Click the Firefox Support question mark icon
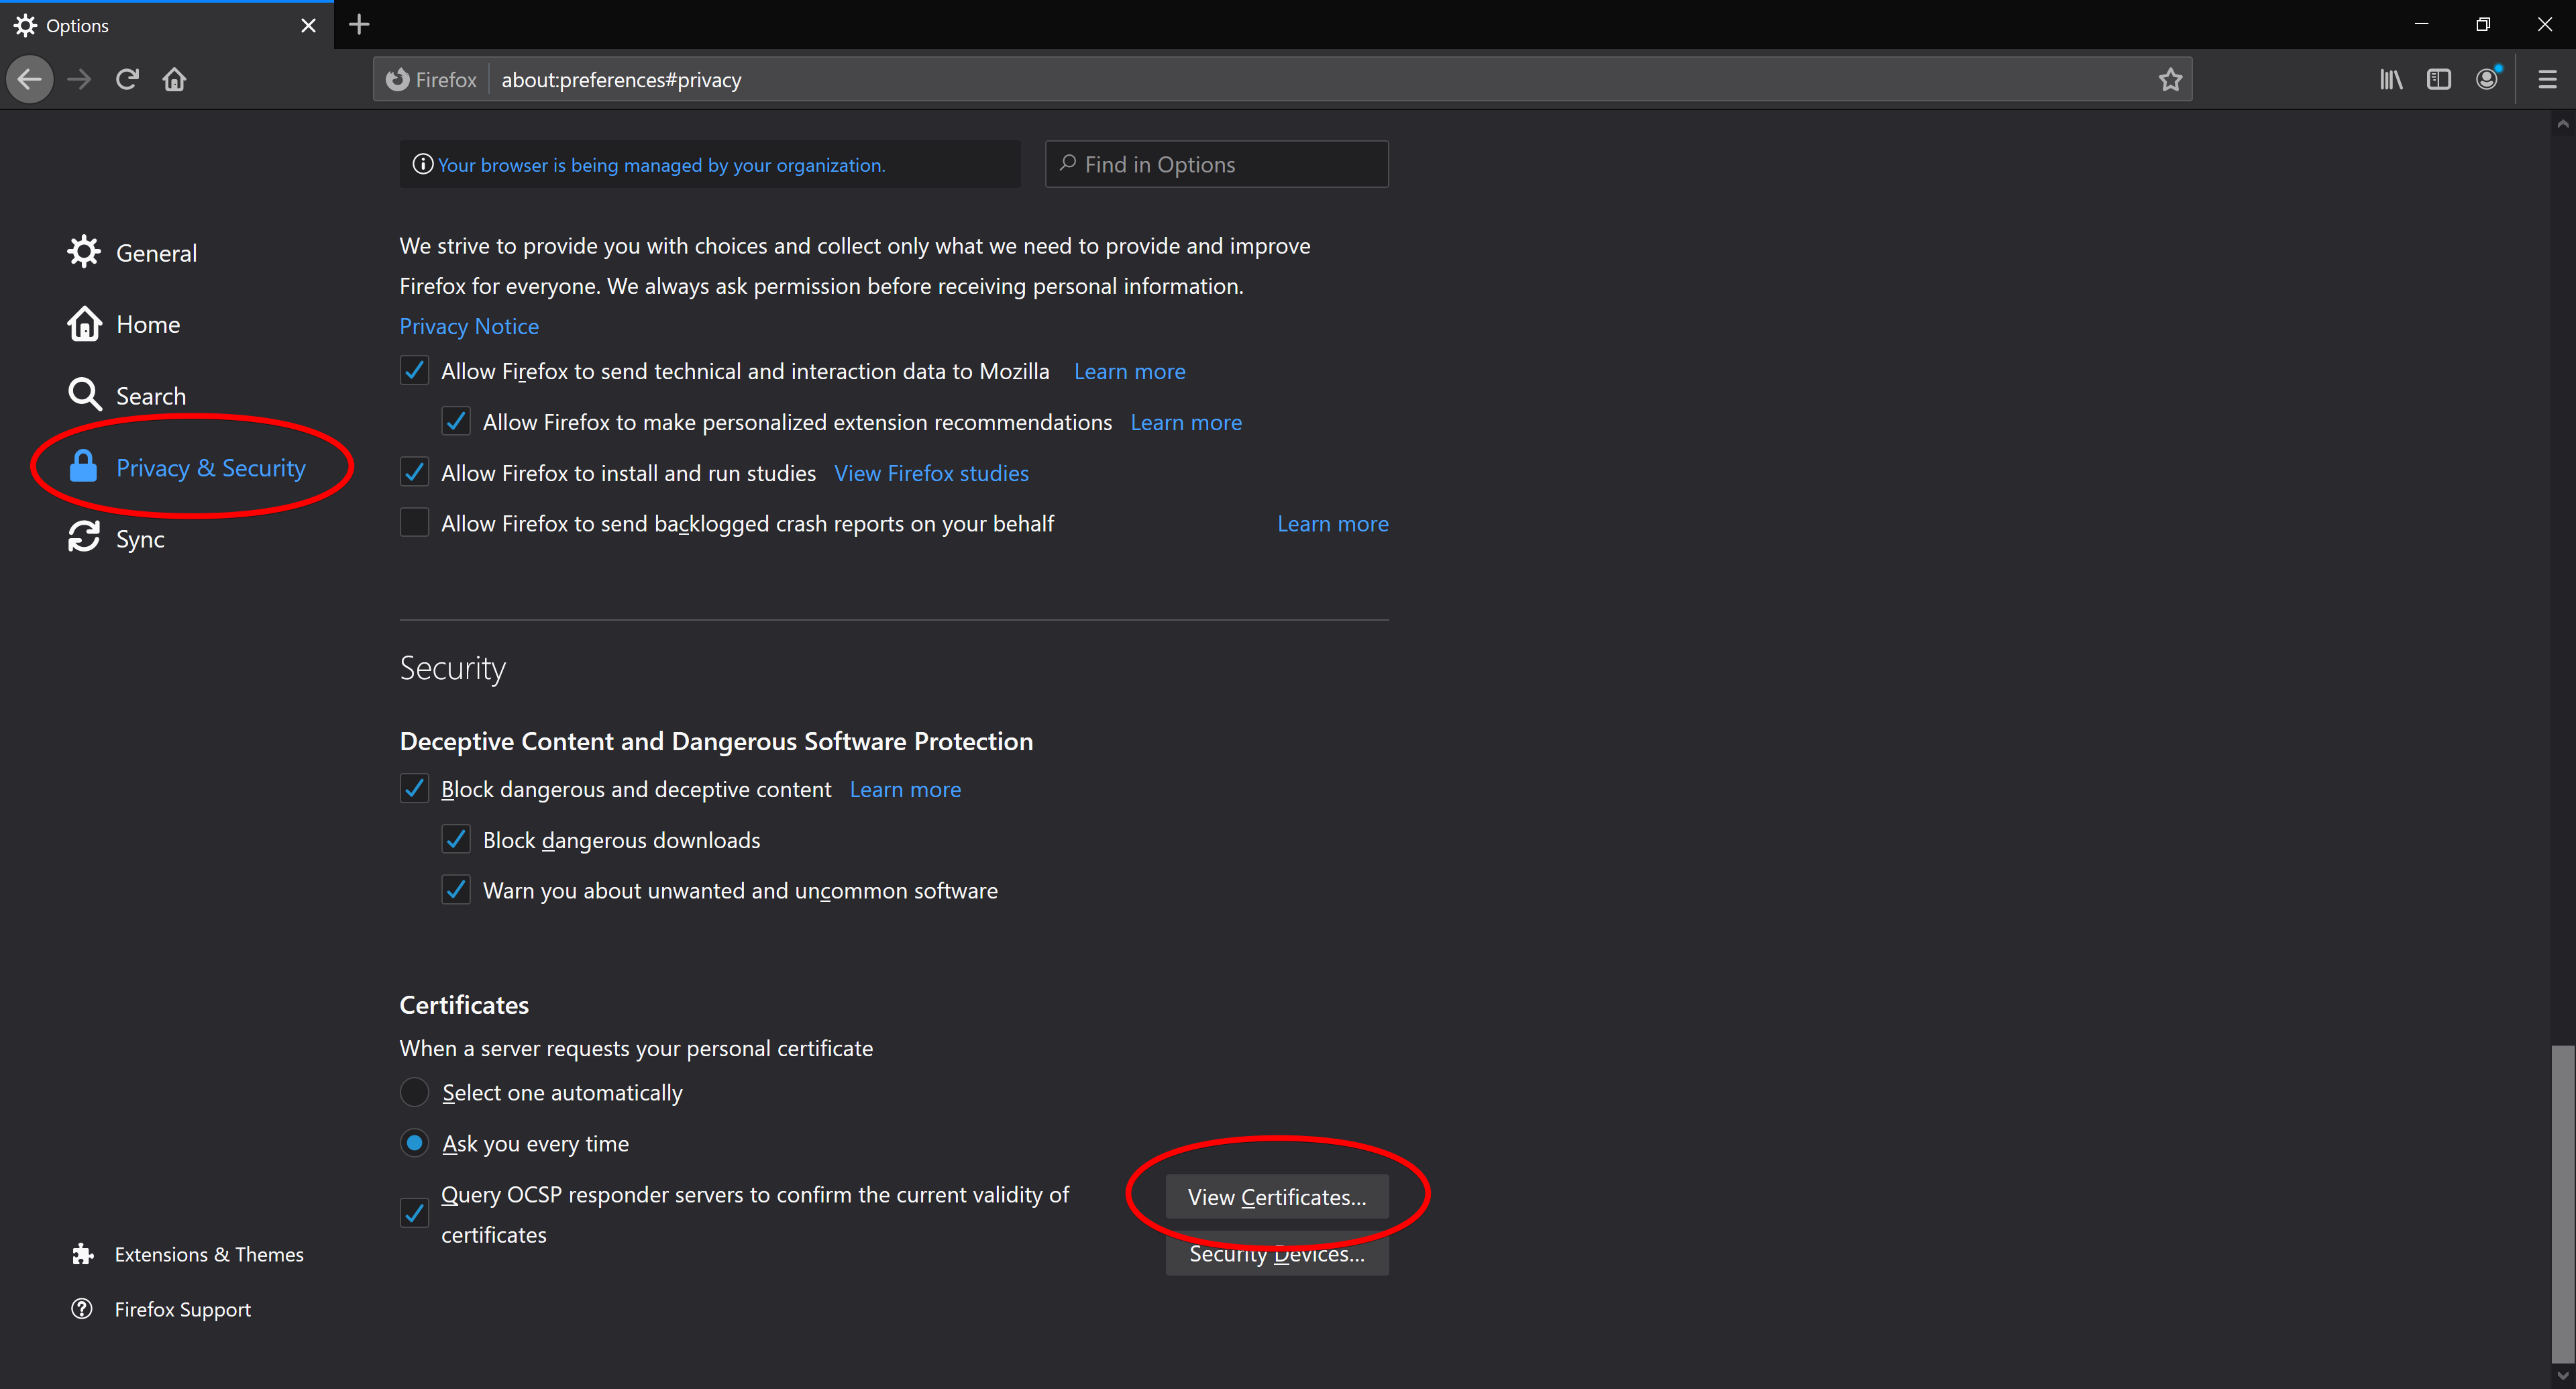 83,1309
